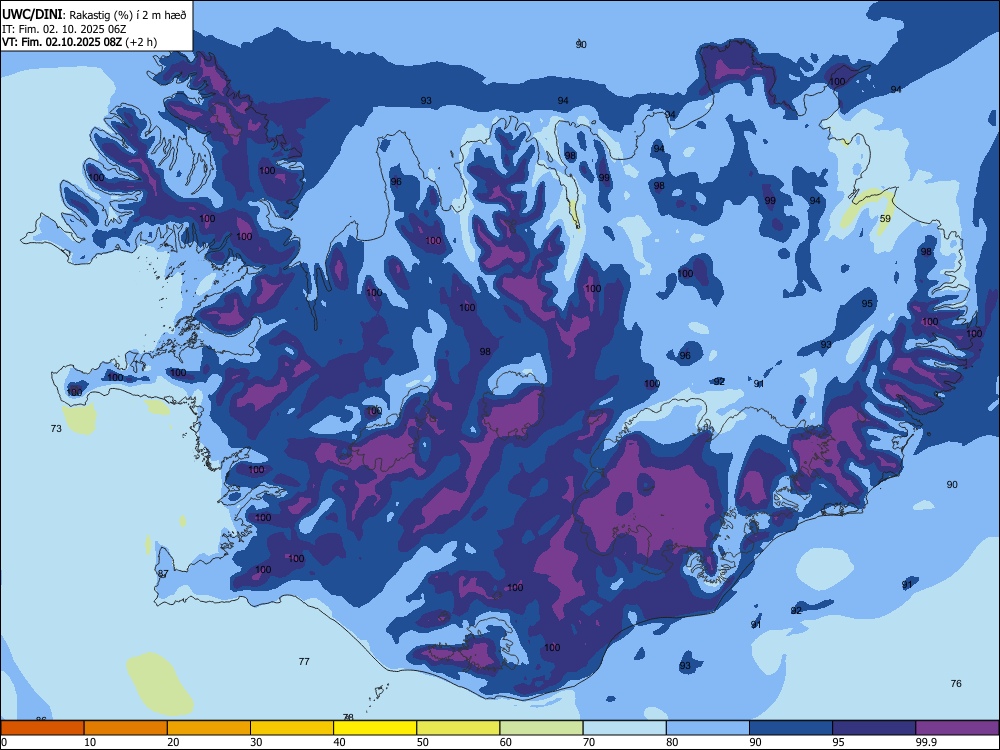Click the '77' value over the southern sea
This screenshot has height=750, width=1000.
(304, 661)
